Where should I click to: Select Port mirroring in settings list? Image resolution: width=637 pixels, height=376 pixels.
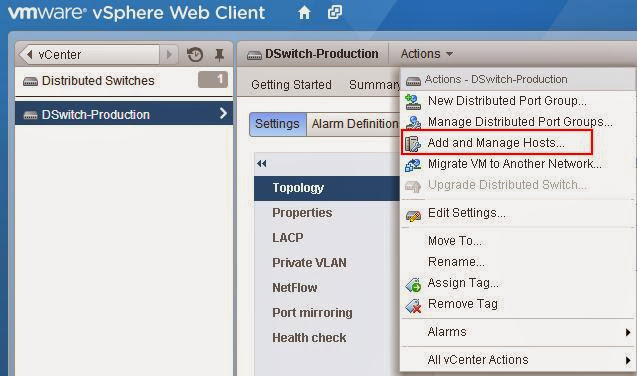[312, 313]
